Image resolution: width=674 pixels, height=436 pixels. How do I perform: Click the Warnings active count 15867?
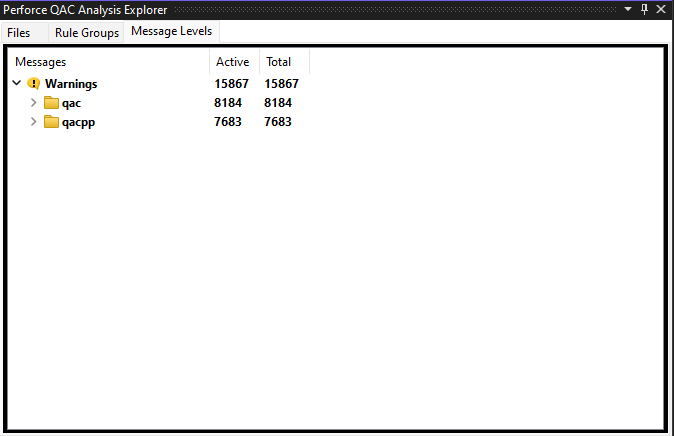click(x=231, y=84)
